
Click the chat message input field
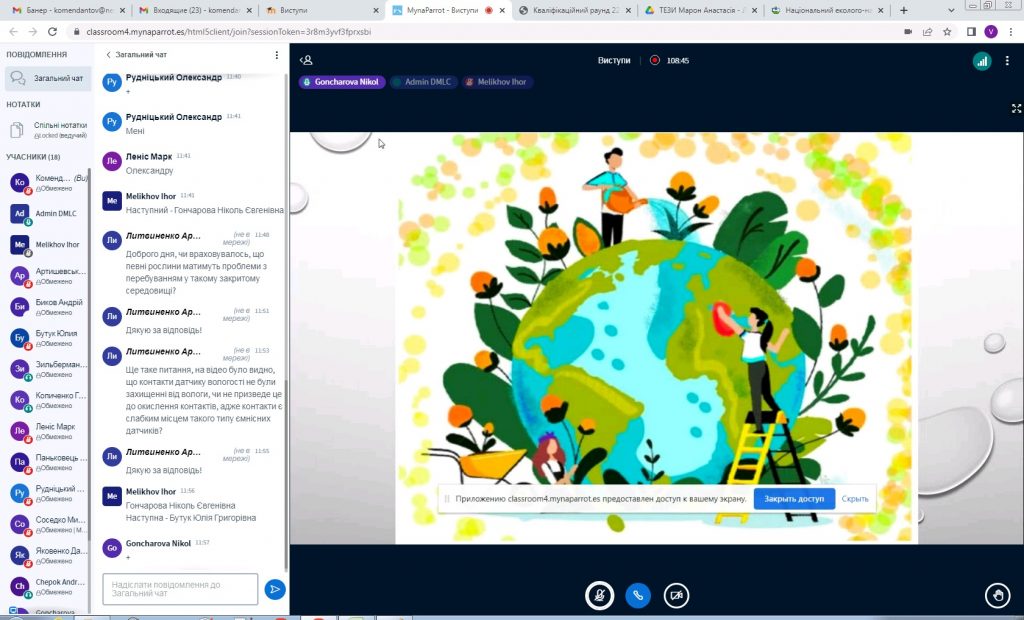pyautogui.click(x=180, y=589)
